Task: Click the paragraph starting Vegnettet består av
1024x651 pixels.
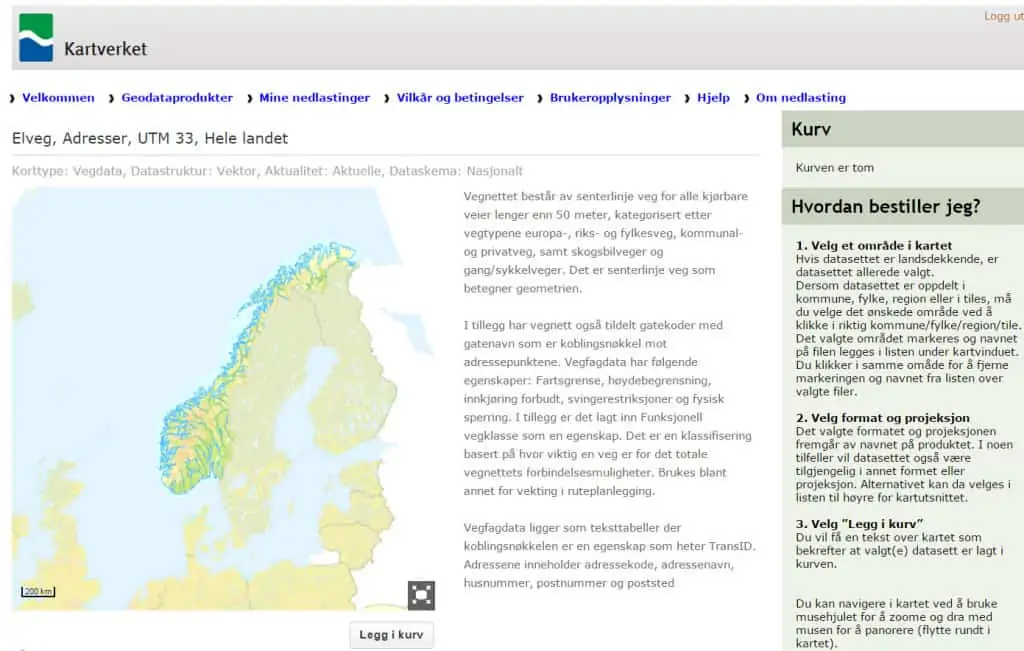Action: (x=605, y=242)
